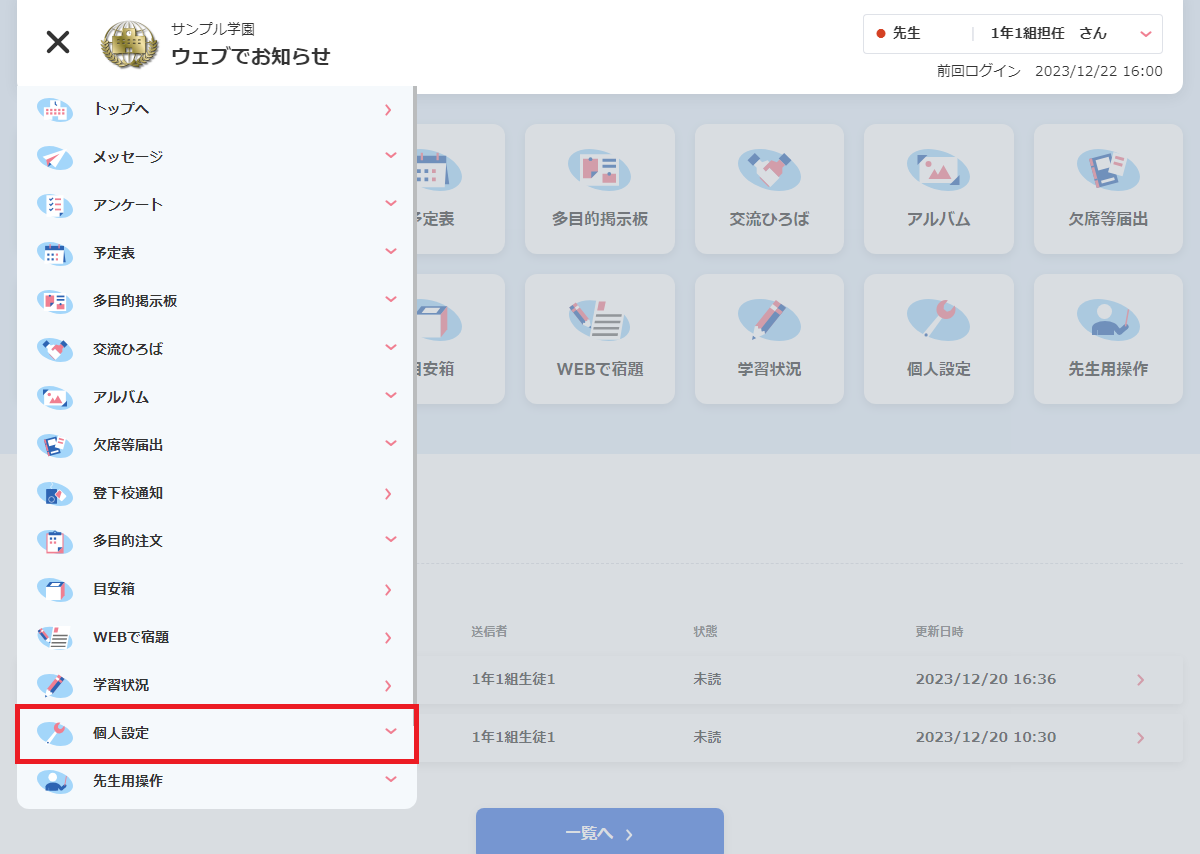1200x854 pixels.
Task: Click the calendar icon beside 予定表 in sidebar
Action: pos(55,253)
